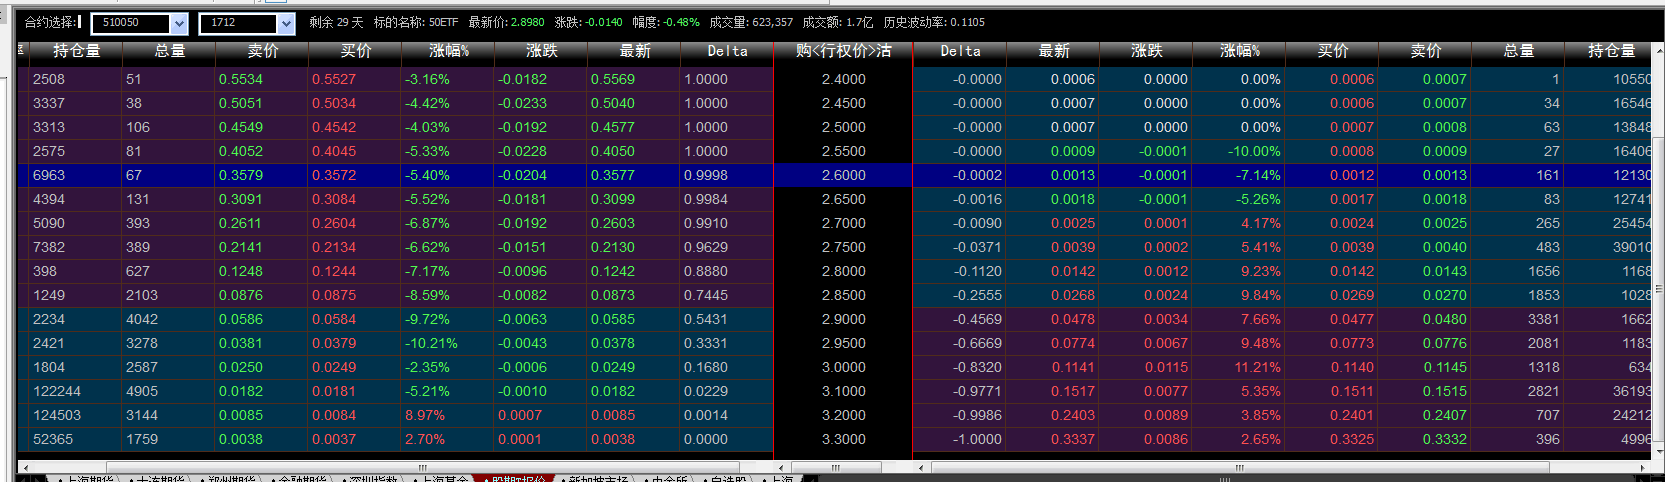
Task: Click inside the 1712 month field
Action: pos(238,23)
